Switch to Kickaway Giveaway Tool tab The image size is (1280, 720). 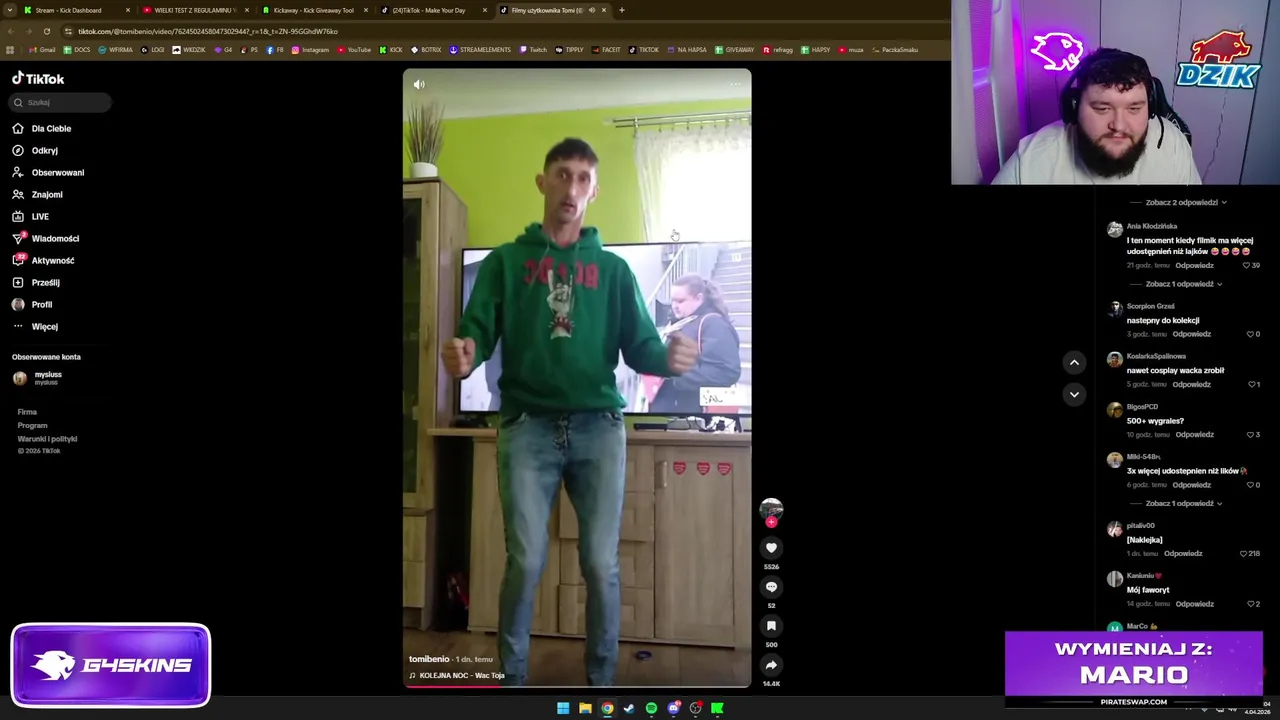(313, 10)
